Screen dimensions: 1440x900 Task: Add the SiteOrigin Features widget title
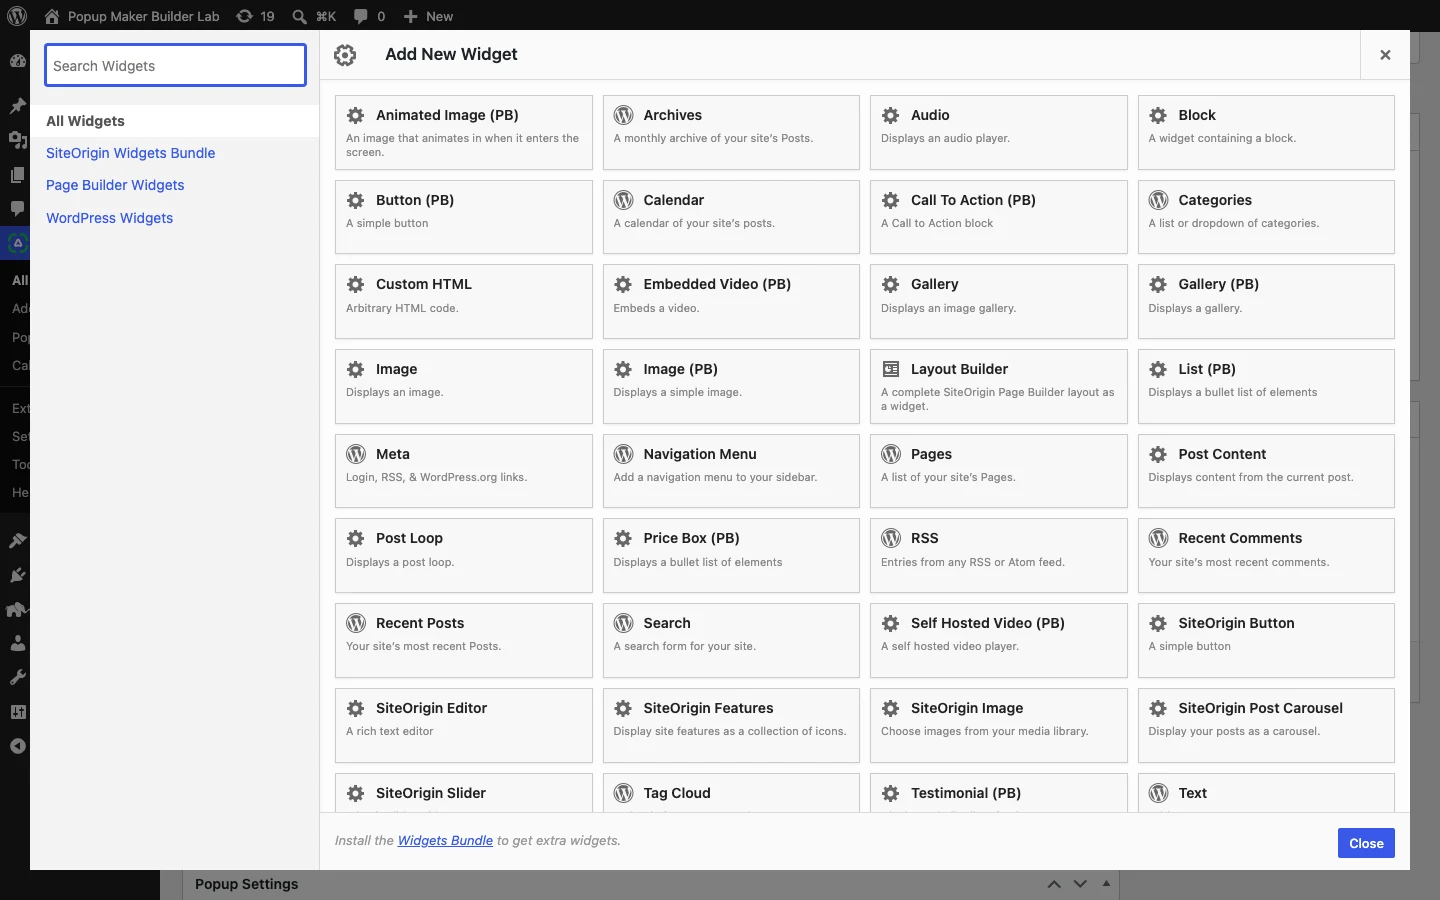pos(708,708)
